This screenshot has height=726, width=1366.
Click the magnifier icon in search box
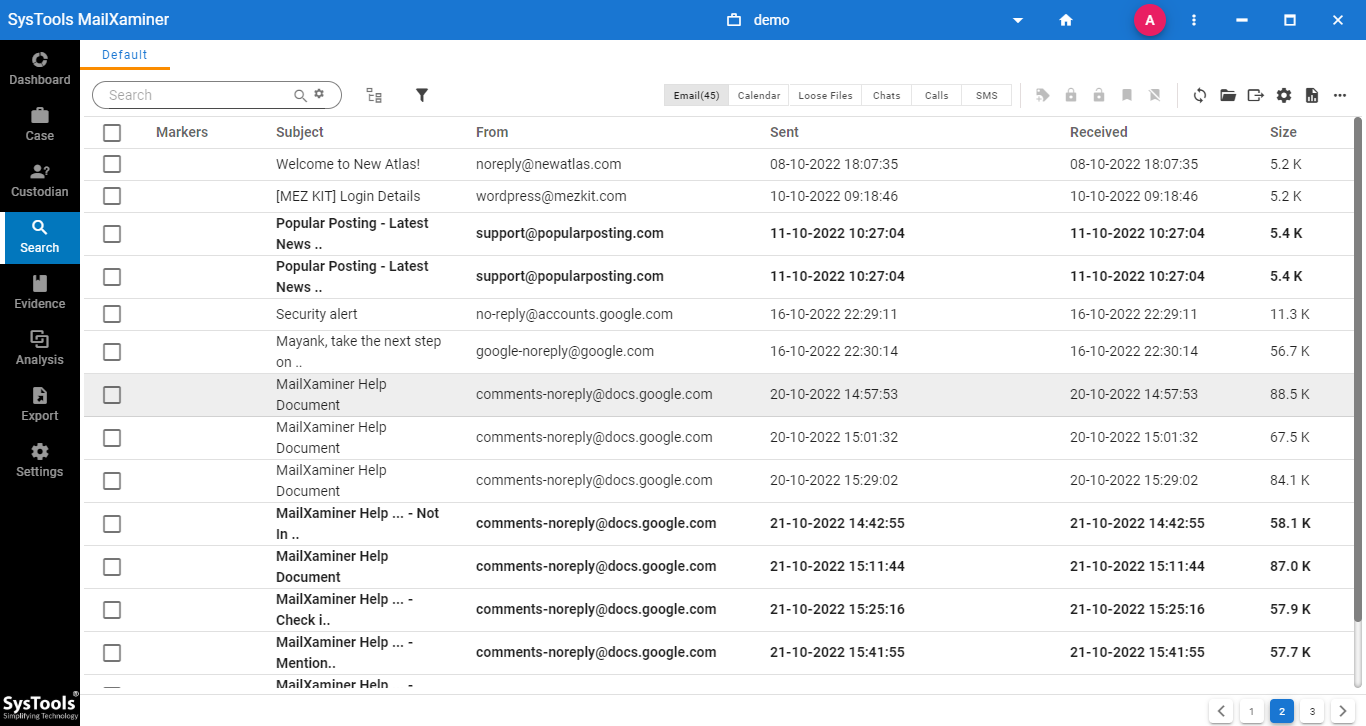[300, 95]
